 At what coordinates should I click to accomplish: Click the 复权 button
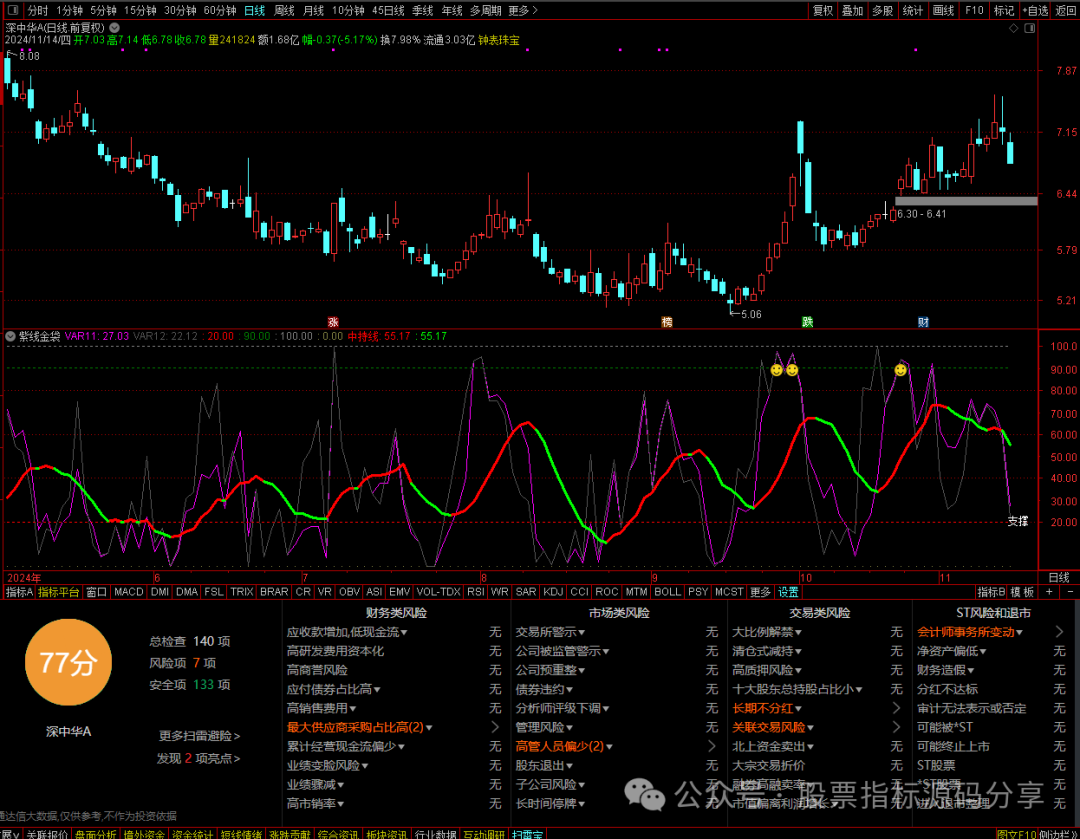click(823, 10)
